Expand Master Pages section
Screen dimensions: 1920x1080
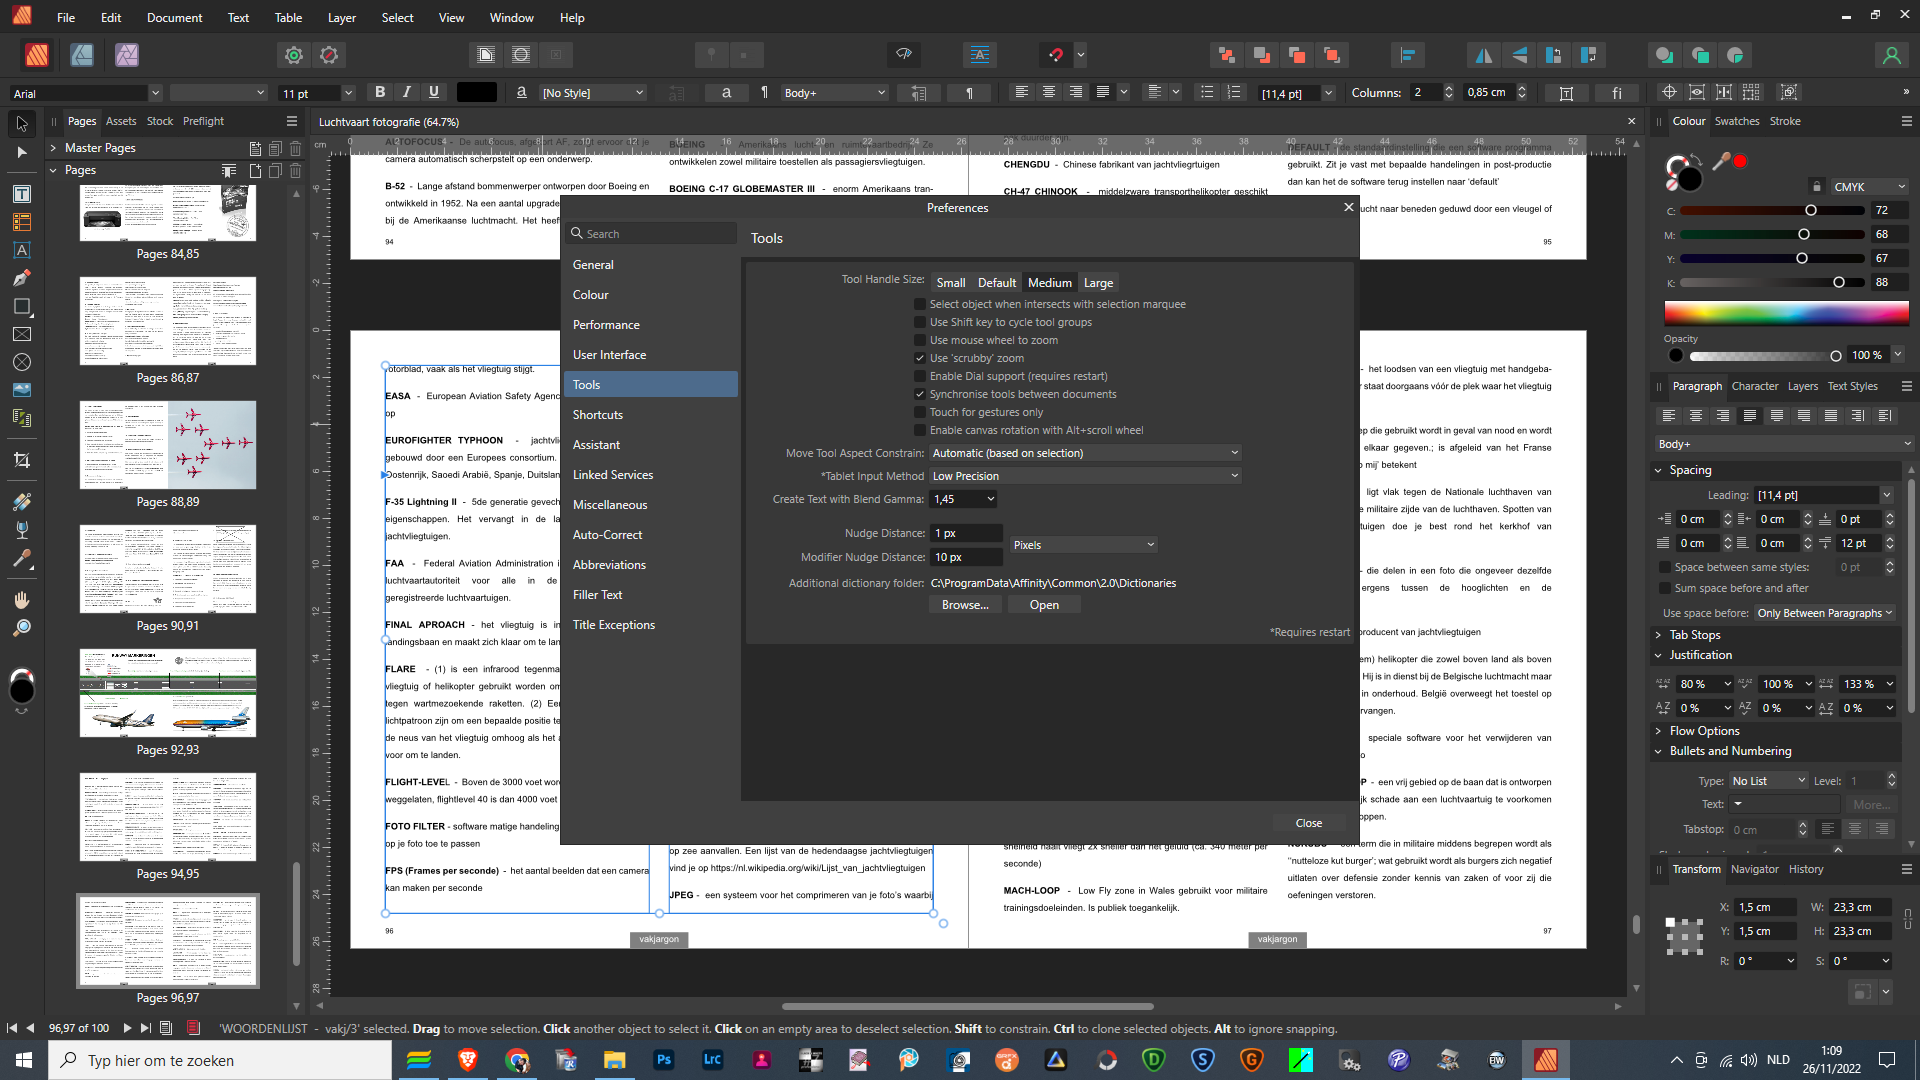pyautogui.click(x=53, y=148)
